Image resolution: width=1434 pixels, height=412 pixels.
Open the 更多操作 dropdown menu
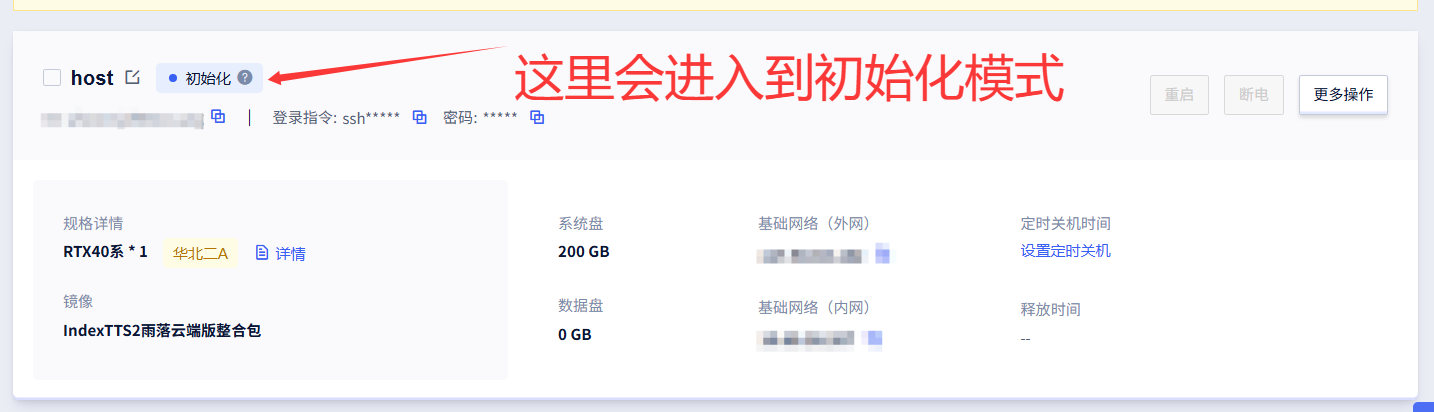click(1342, 95)
